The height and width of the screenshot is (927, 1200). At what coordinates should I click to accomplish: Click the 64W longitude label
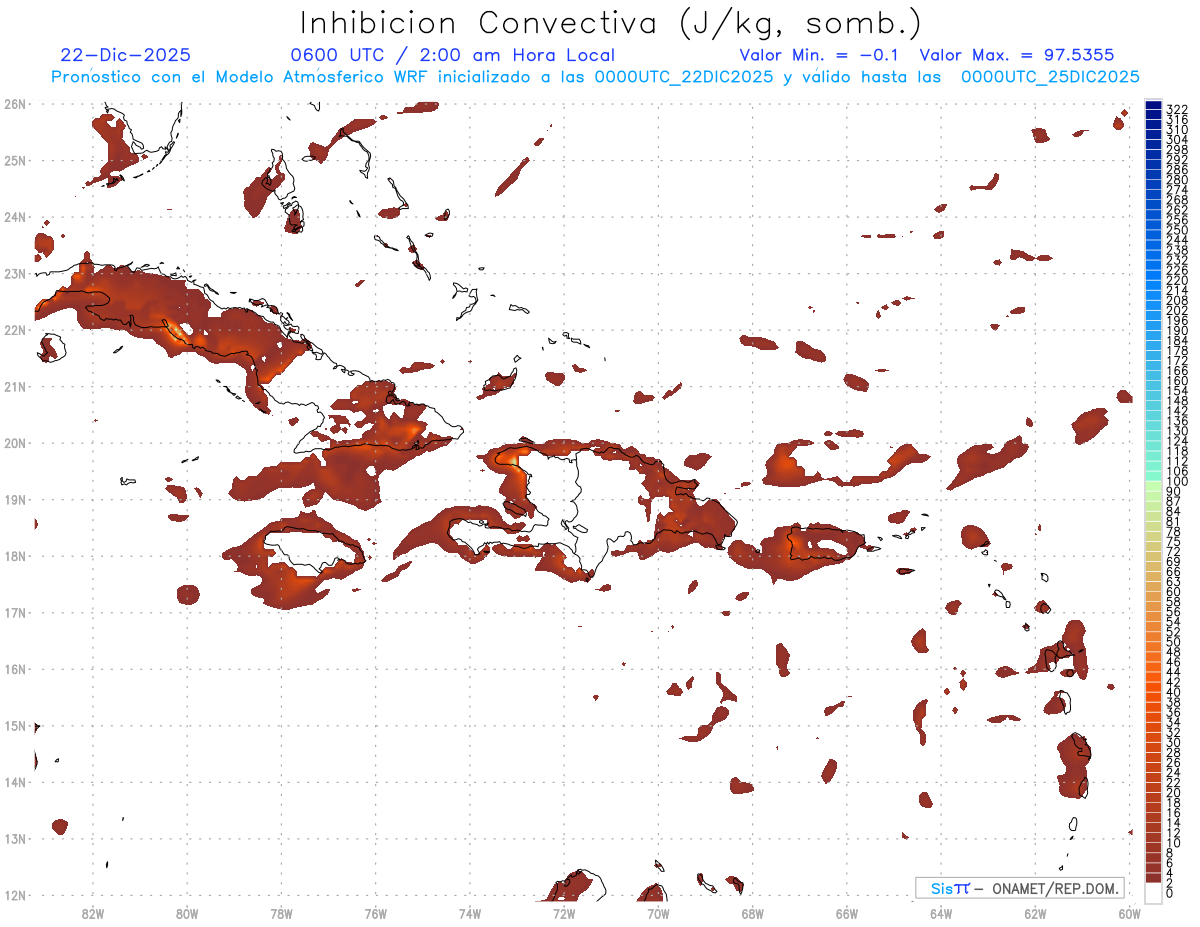(x=941, y=913)
